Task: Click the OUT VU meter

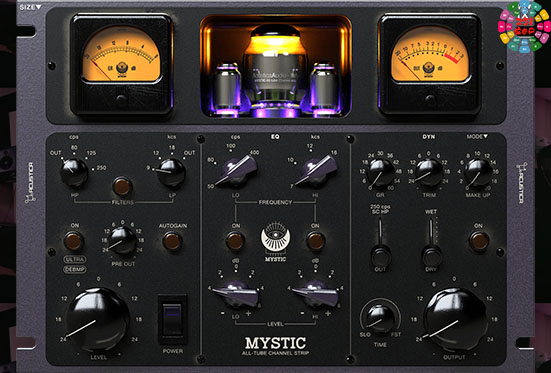Action: (x=429, y=65)
